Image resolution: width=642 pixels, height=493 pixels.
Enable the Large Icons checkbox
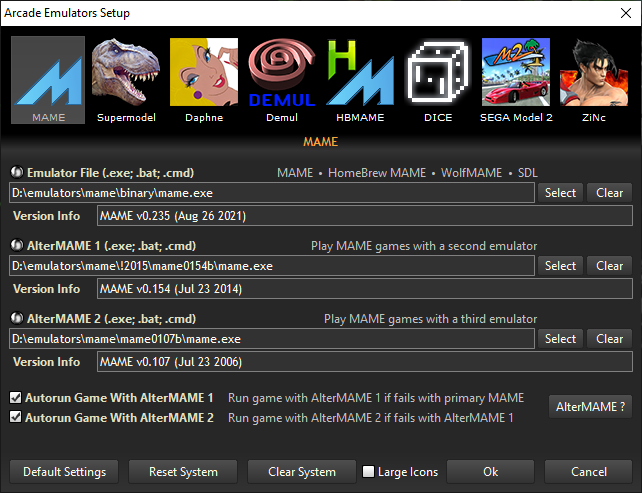[x=369, y=472]
